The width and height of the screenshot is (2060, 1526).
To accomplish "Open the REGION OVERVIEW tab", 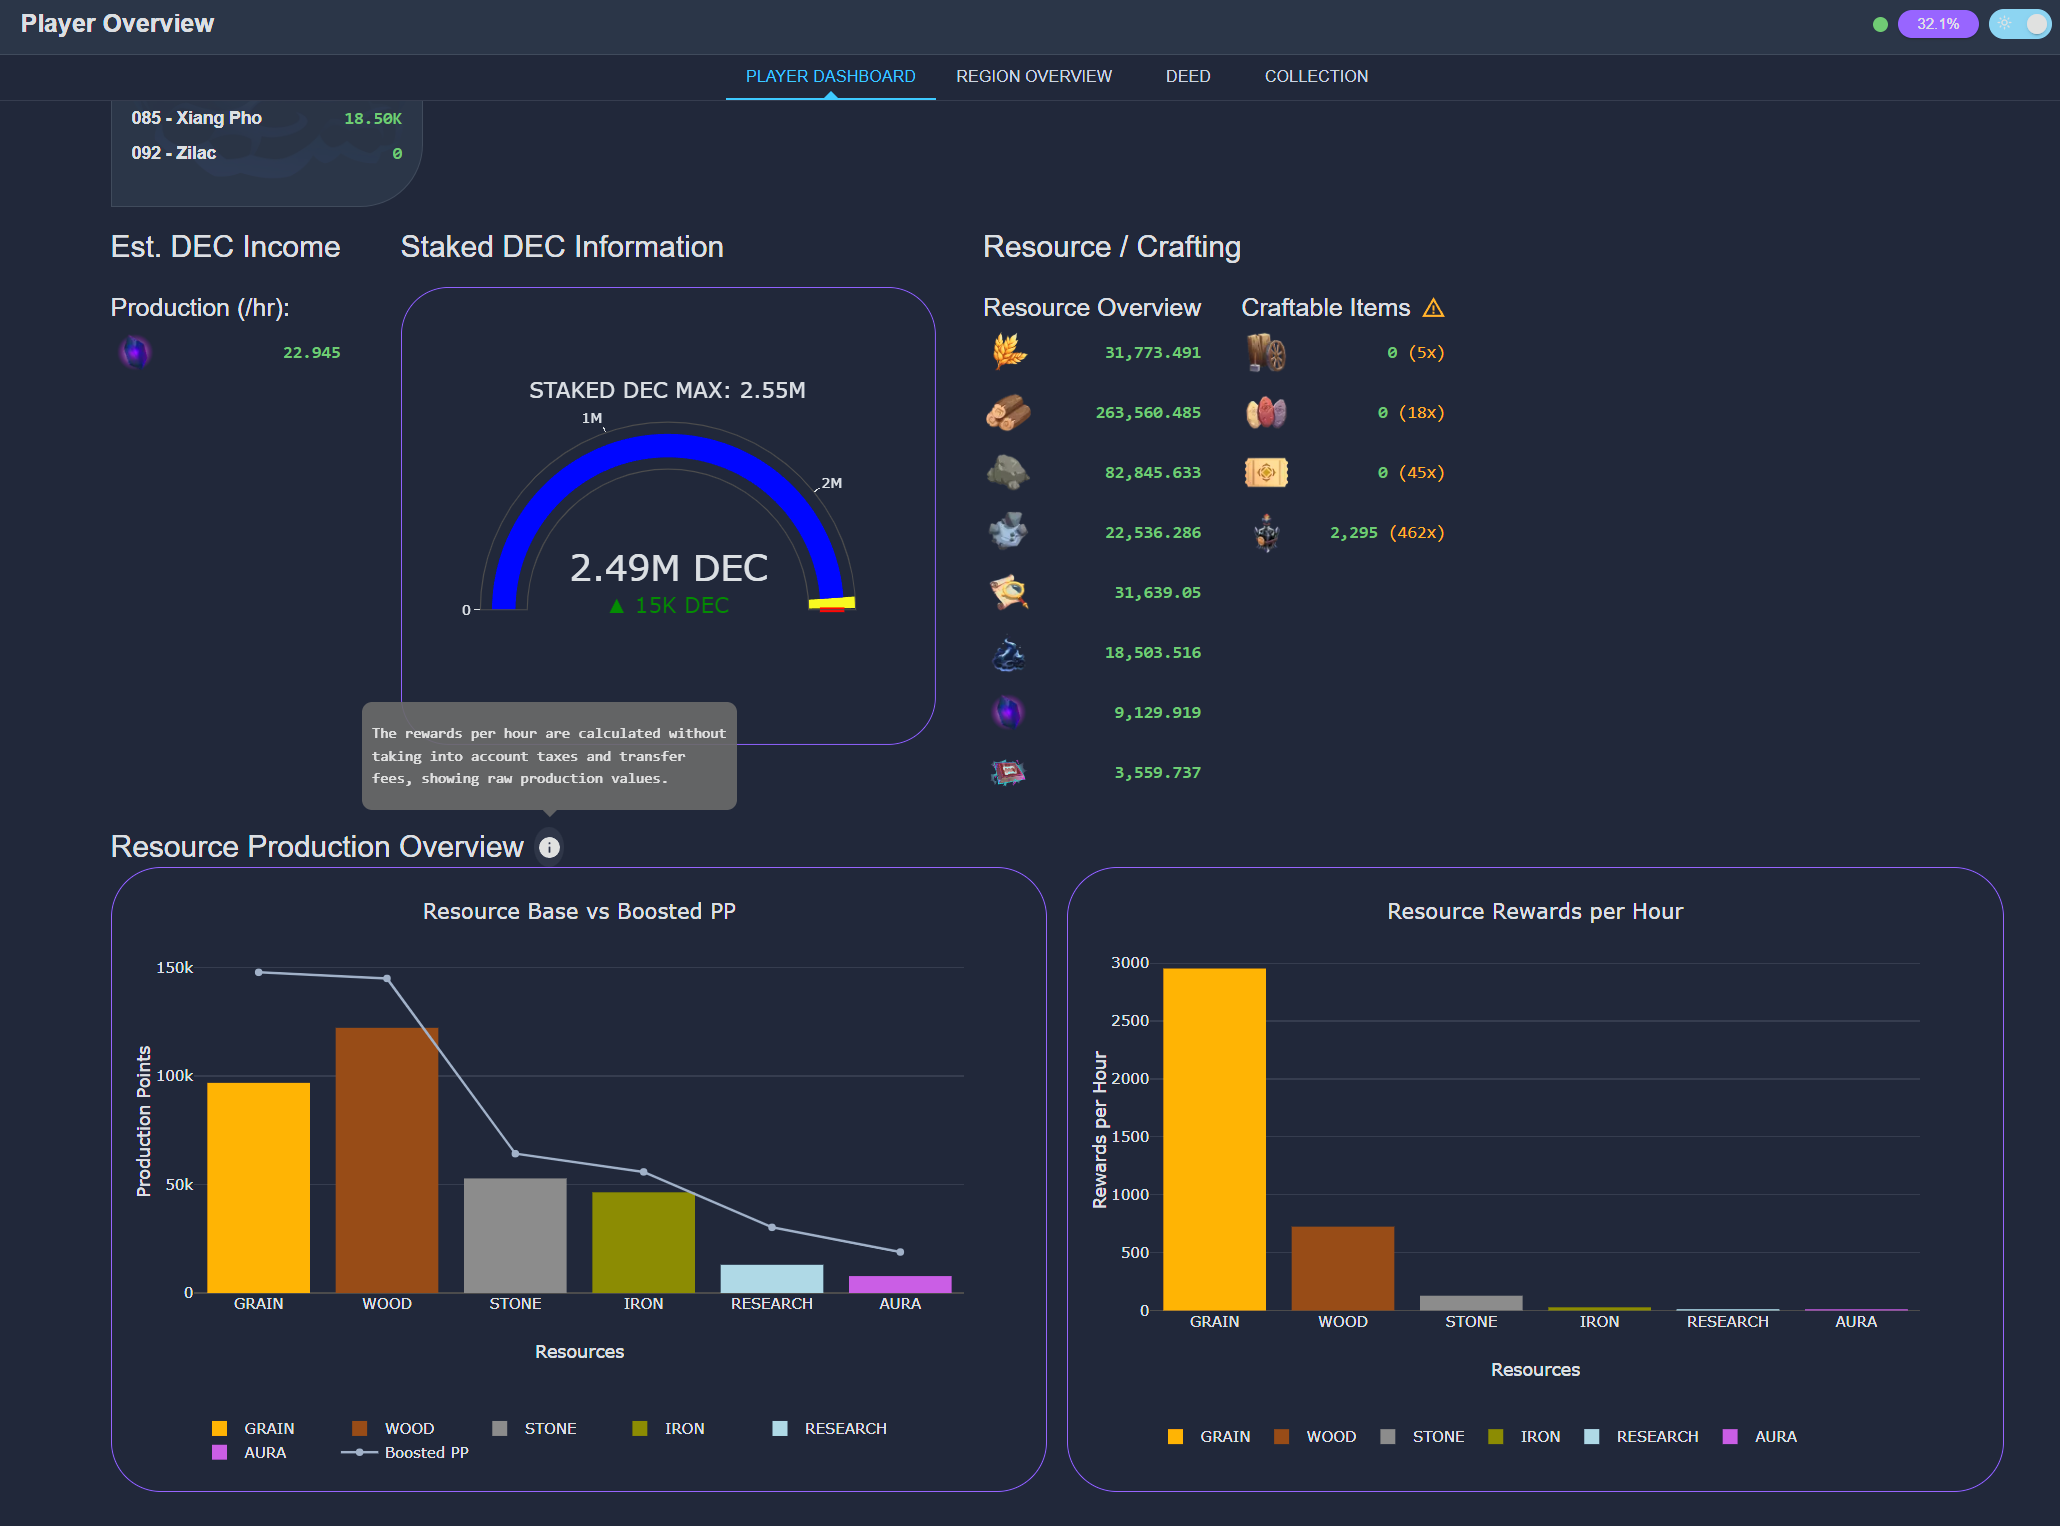I will (1033, 76).
